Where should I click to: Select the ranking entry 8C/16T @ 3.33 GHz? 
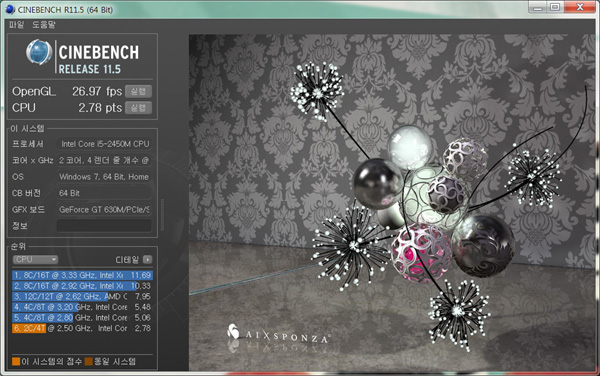click(82, 275)
